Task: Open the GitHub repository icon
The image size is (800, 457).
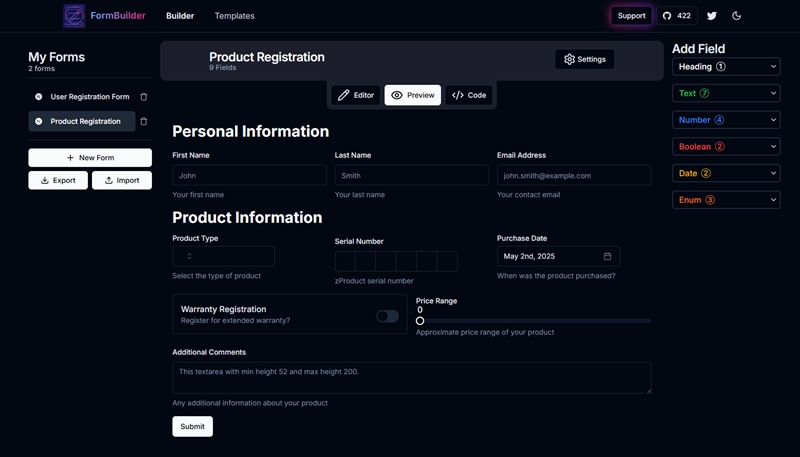Action: pyautogui.click(x=668, y=16)
